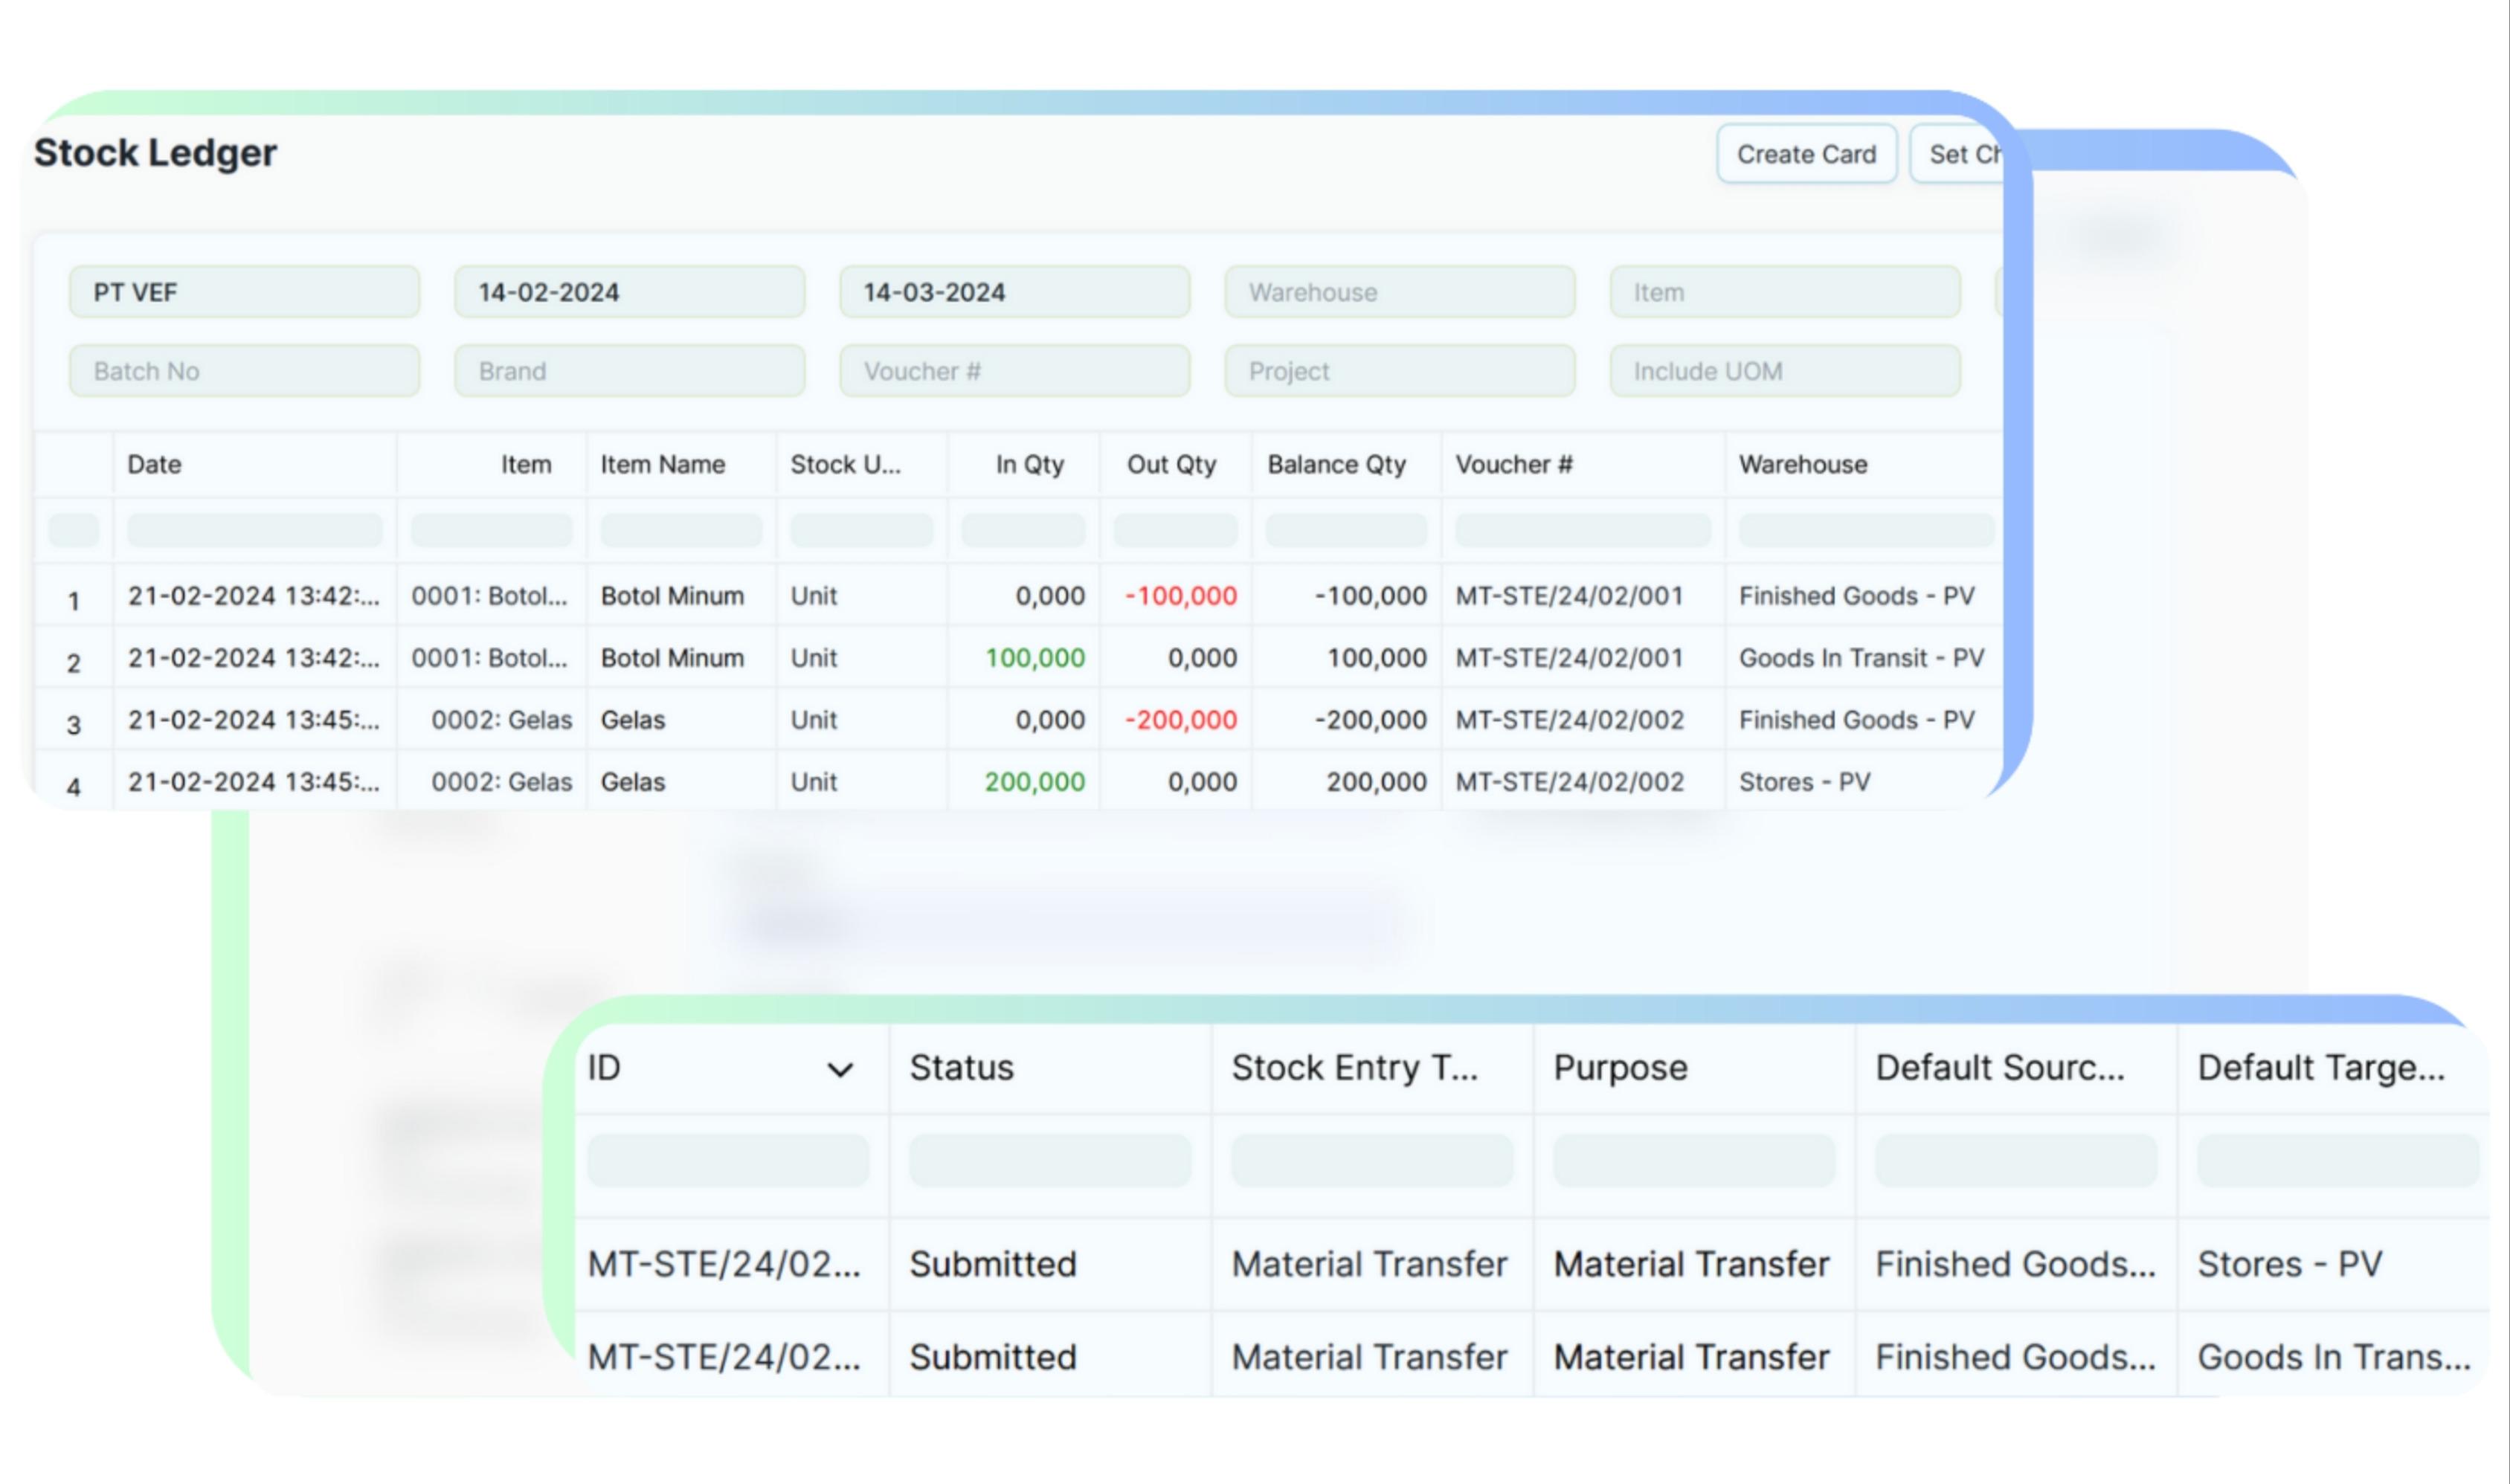Image resolution: width=2510 pixels, height=1484 pixels.
Task: Click the Status column filter box
Action: (x=1049, y=1160)
